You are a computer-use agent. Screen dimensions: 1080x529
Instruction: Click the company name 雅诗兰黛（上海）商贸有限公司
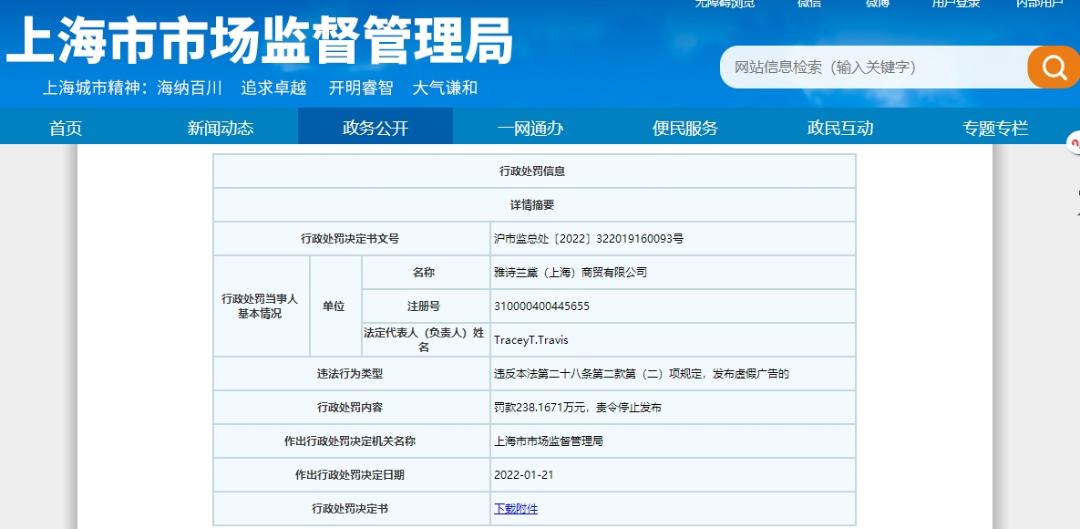[570, 272]
